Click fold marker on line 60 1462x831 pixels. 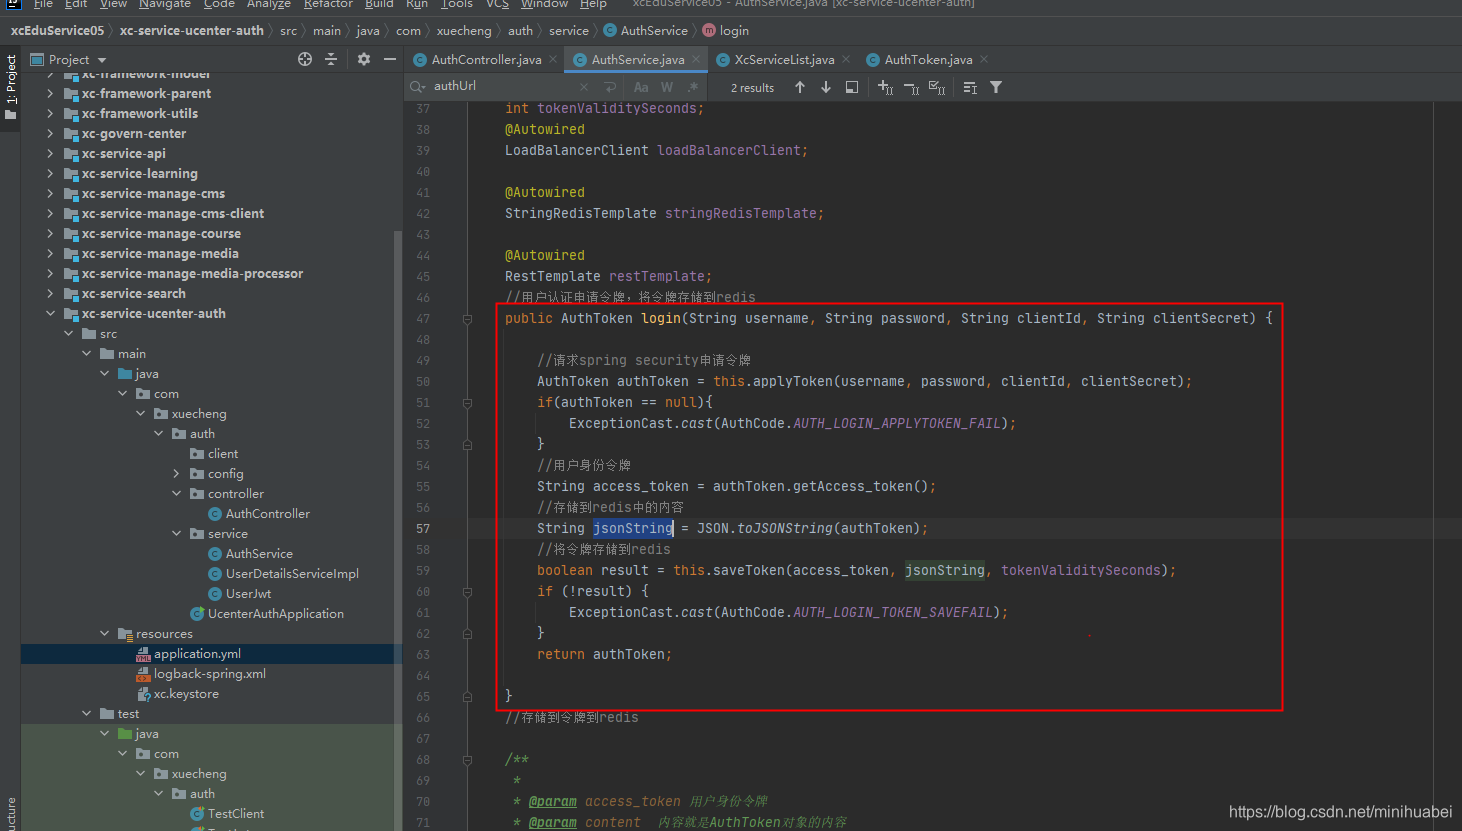pyautogui.click(x=467, y=592)
